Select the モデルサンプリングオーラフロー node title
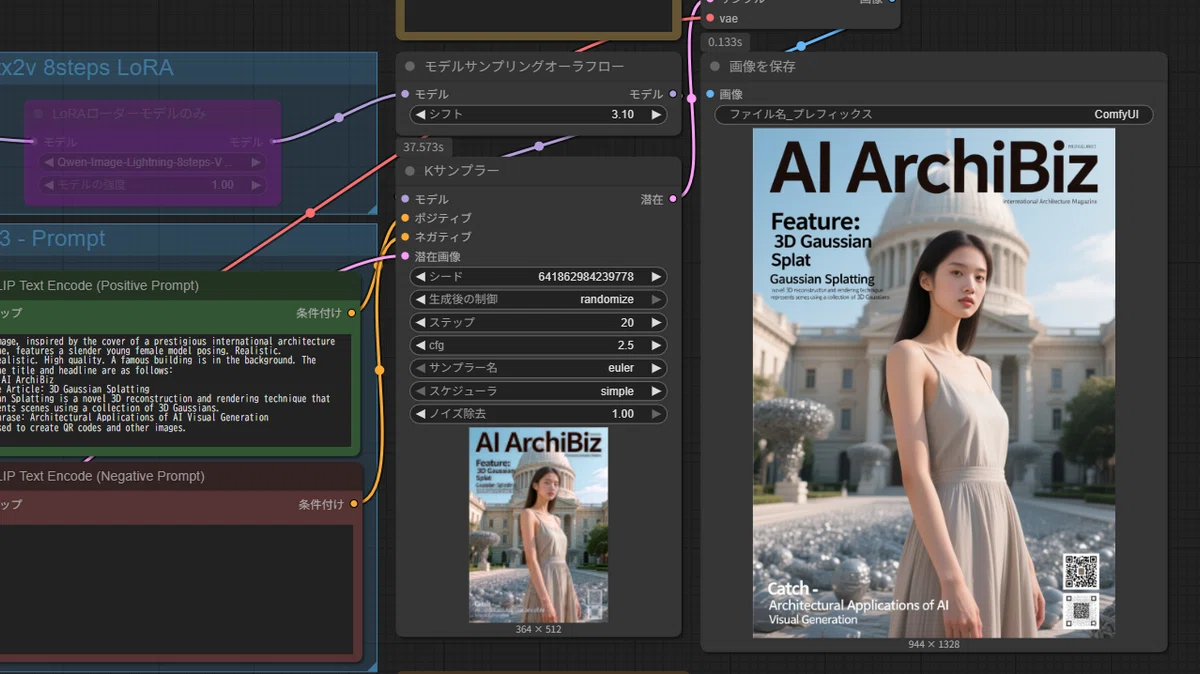The image size is (1200, 674). (524, 66)
